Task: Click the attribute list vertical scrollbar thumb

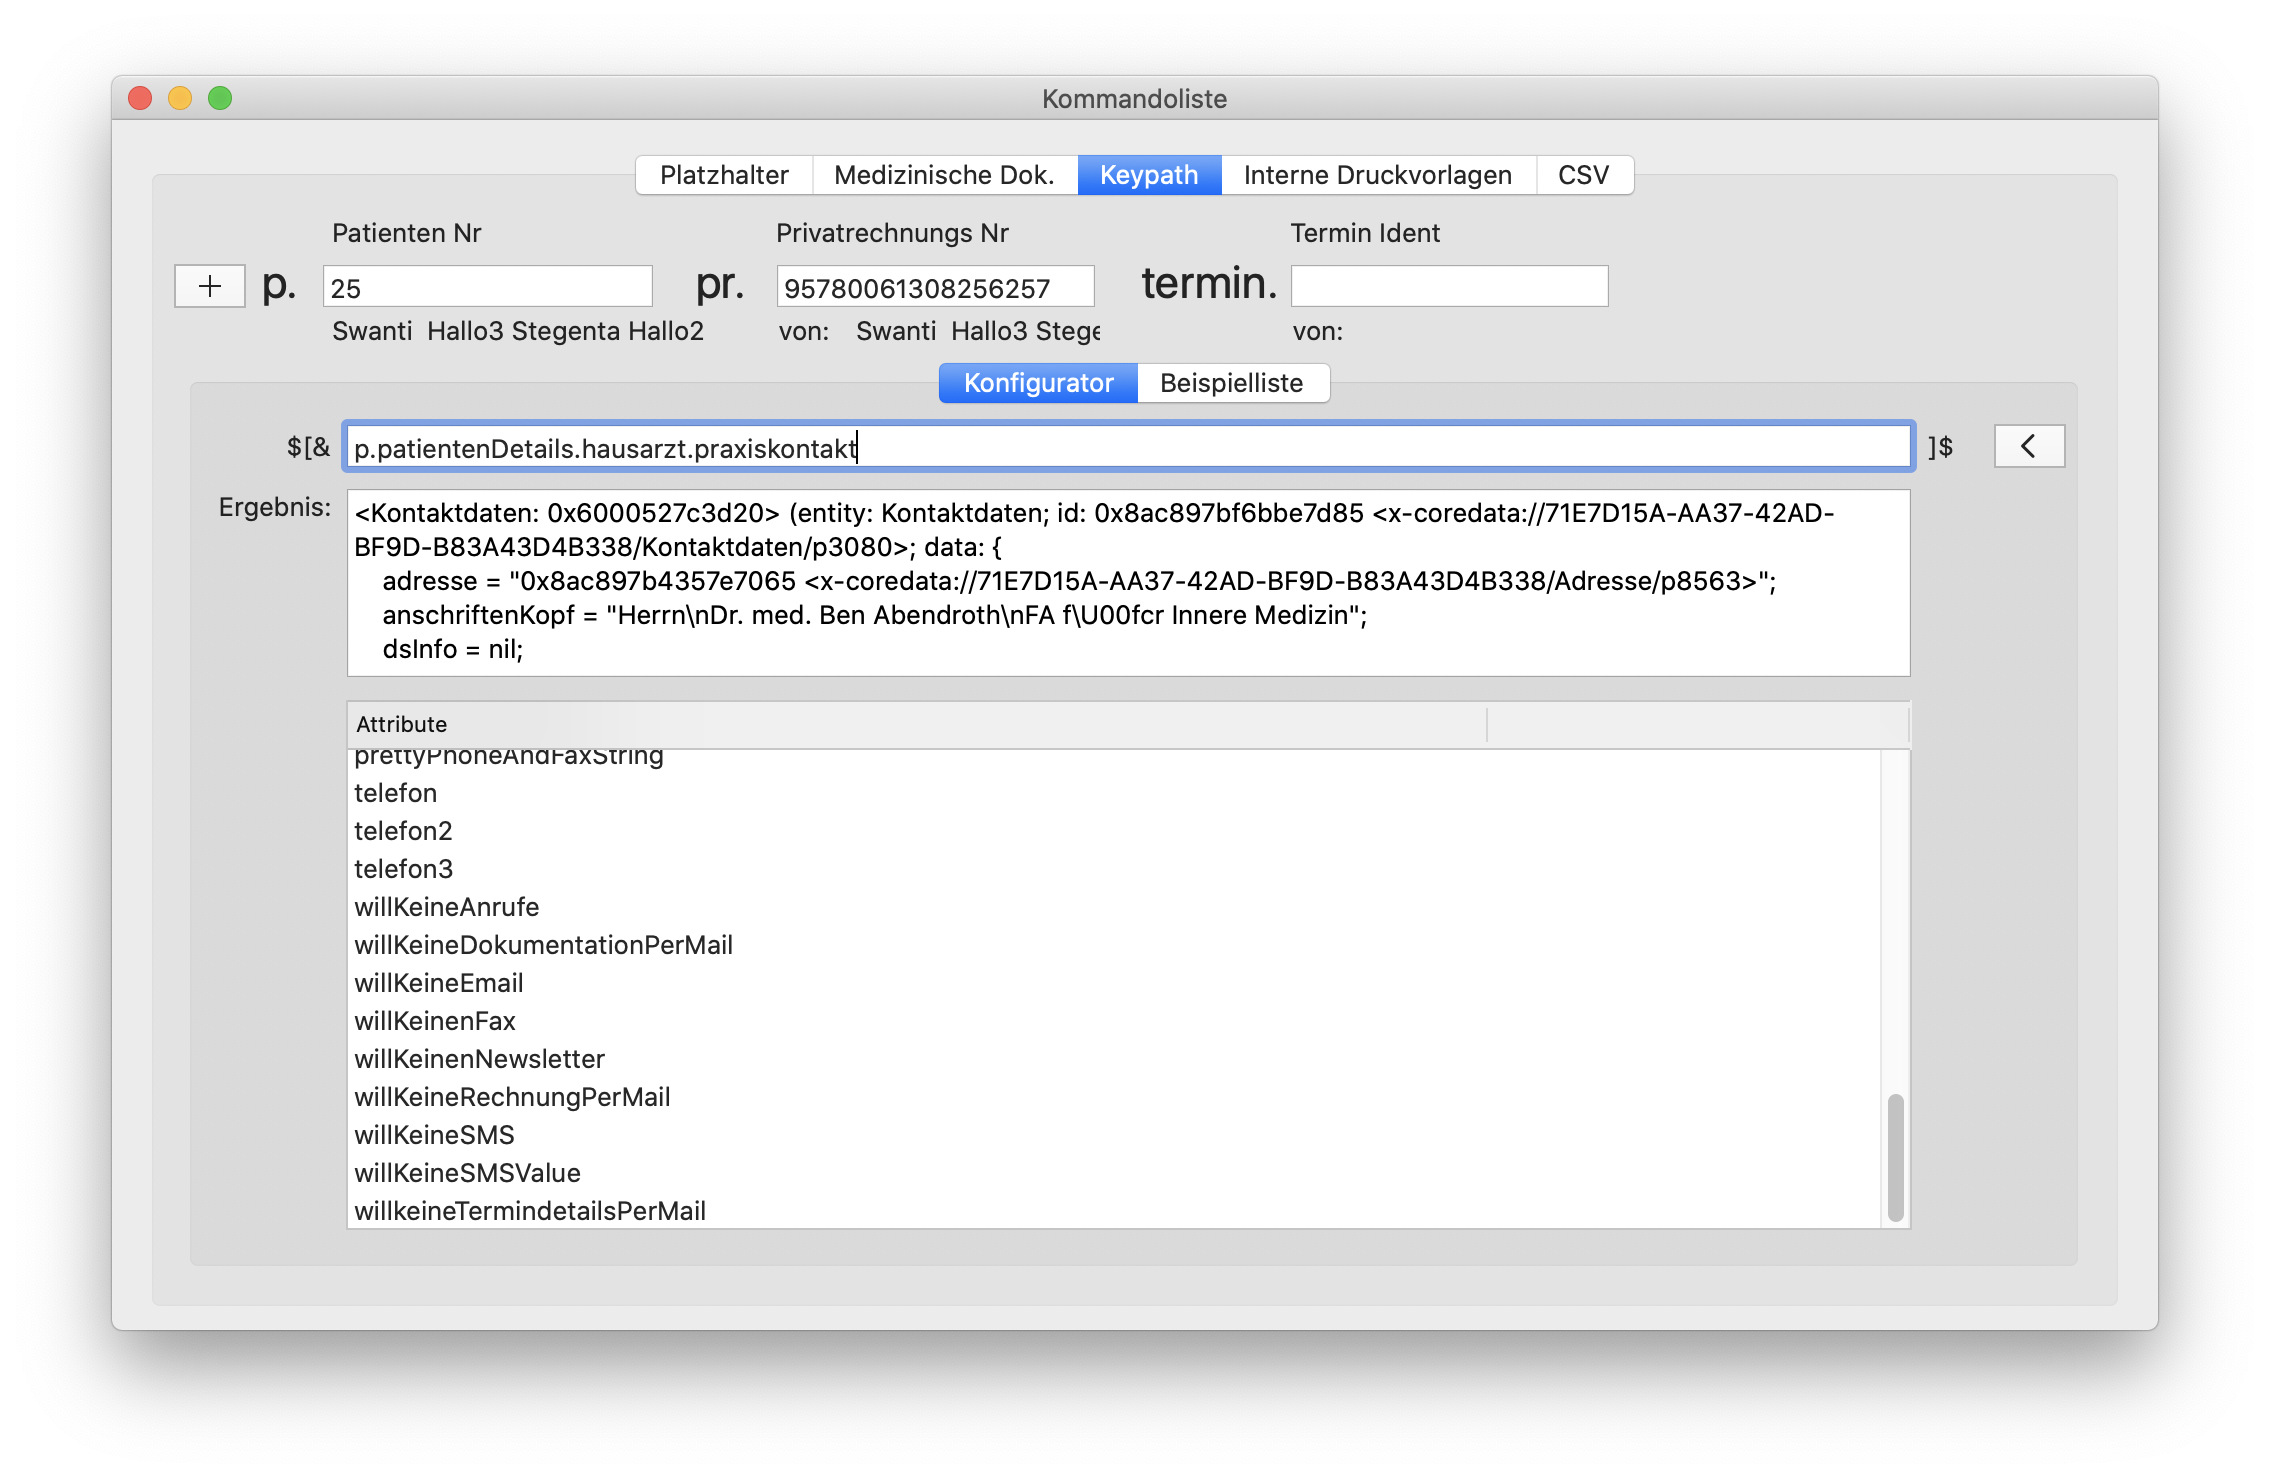Action: pyautogui.click(x=1895, y=1158)
